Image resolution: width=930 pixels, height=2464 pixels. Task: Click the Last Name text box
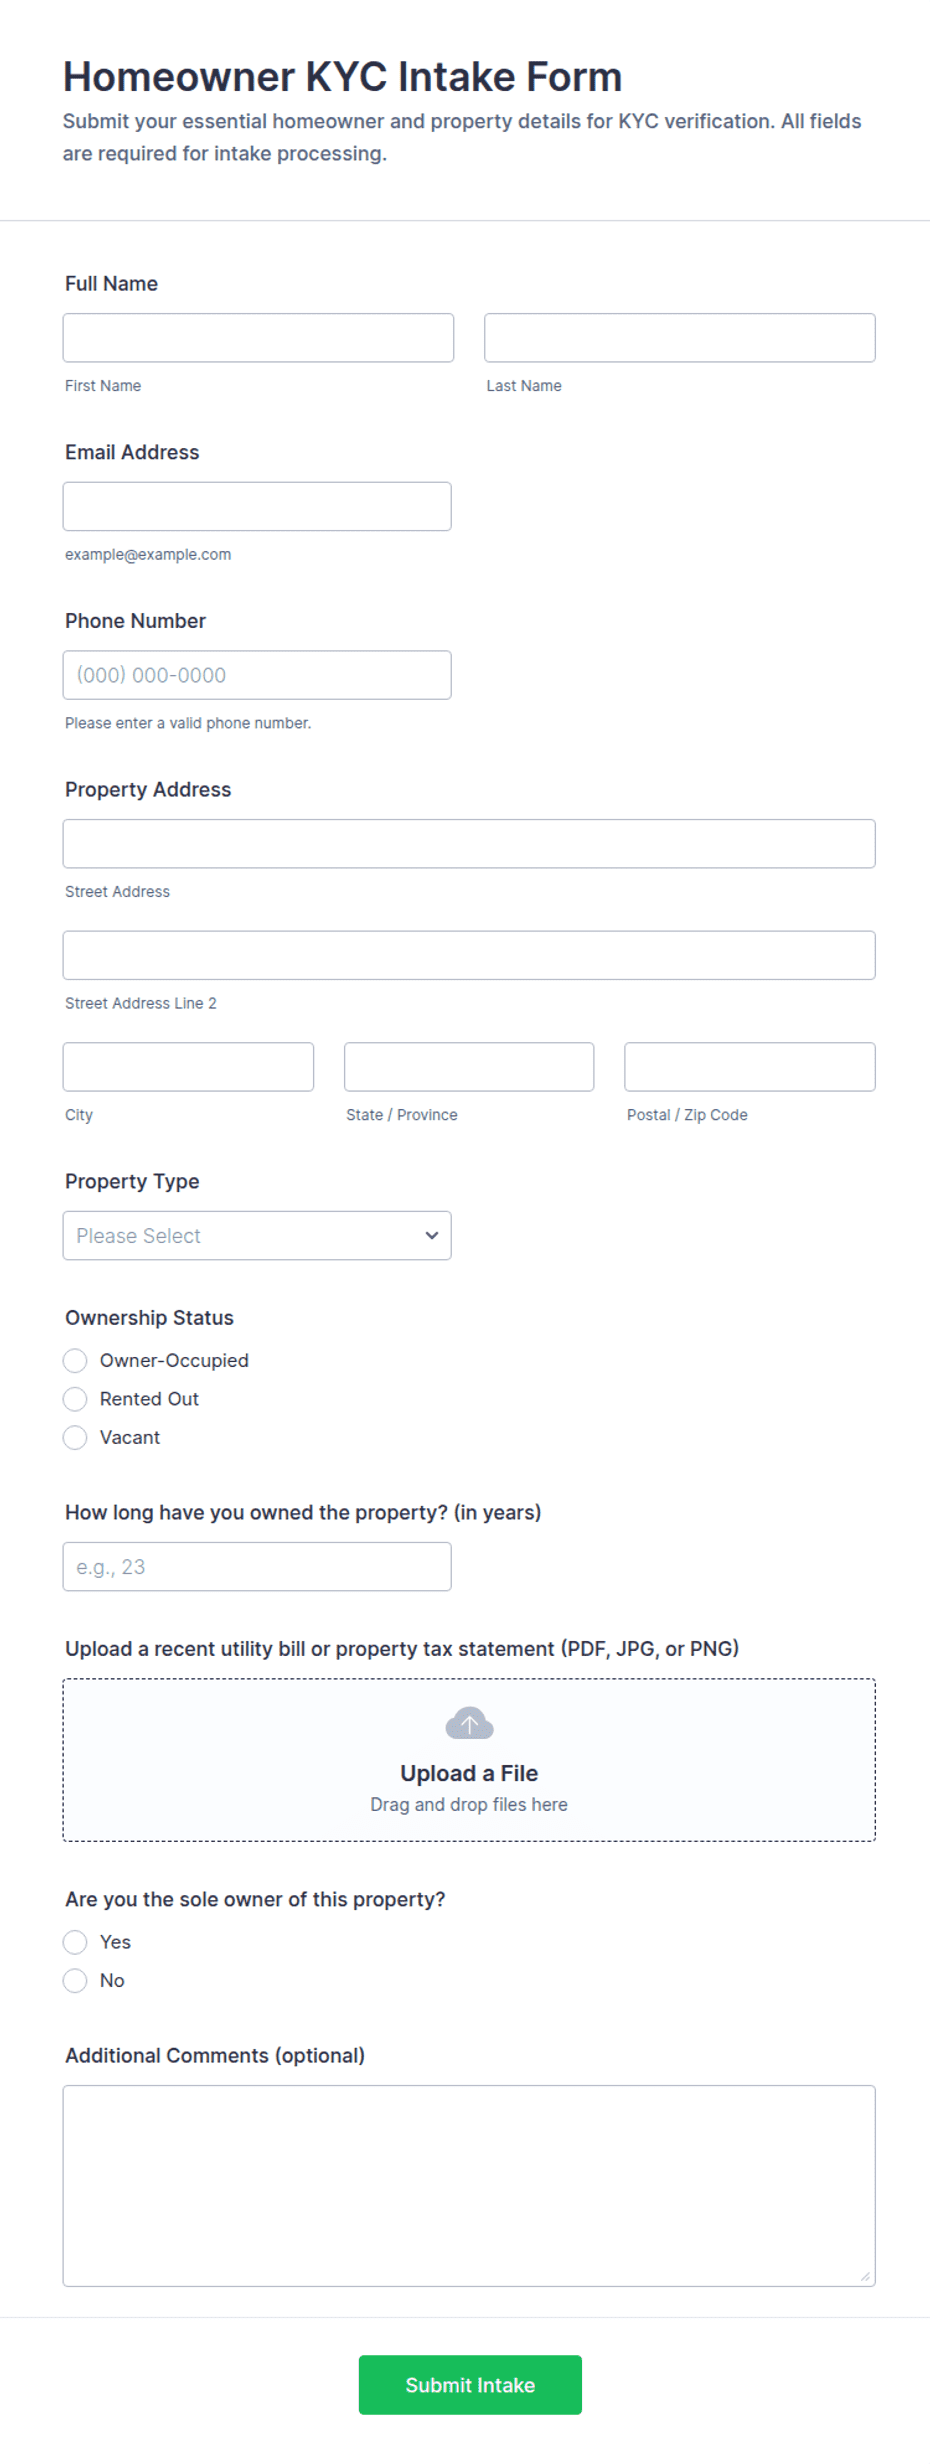680,338
